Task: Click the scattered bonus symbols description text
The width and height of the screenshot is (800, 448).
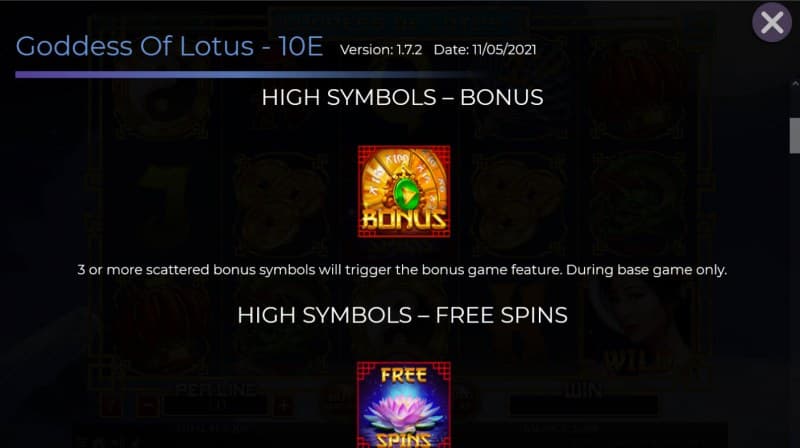Action: (x=402, y=270)
